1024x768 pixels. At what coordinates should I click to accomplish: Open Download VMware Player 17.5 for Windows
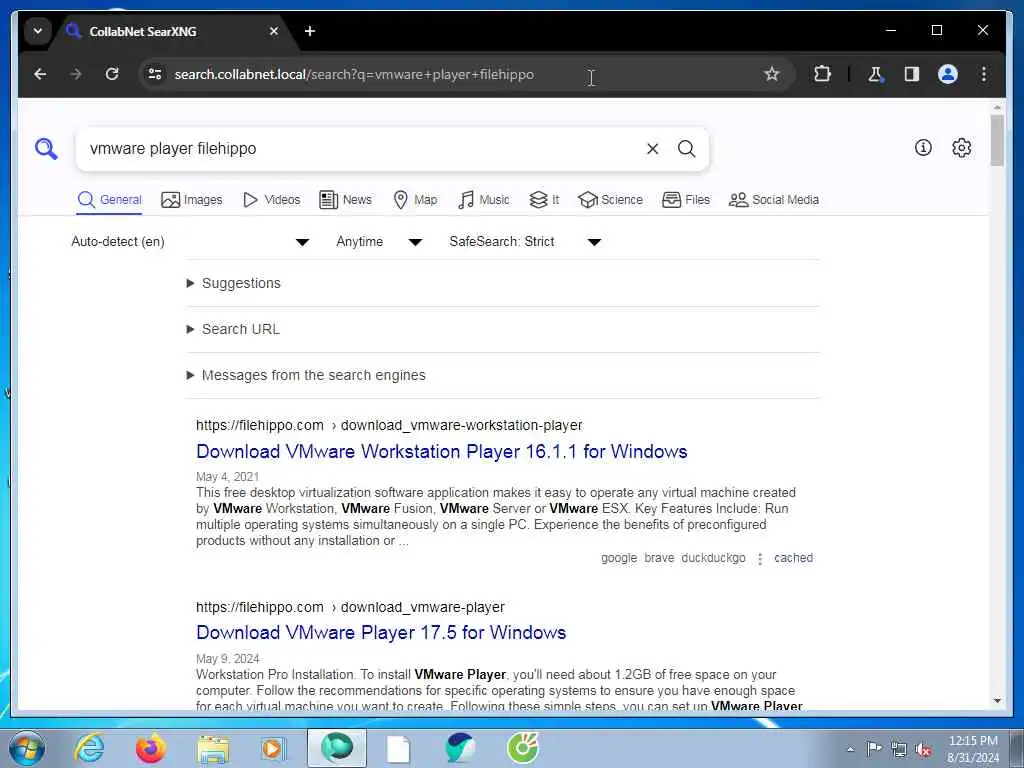click(381, 632)
